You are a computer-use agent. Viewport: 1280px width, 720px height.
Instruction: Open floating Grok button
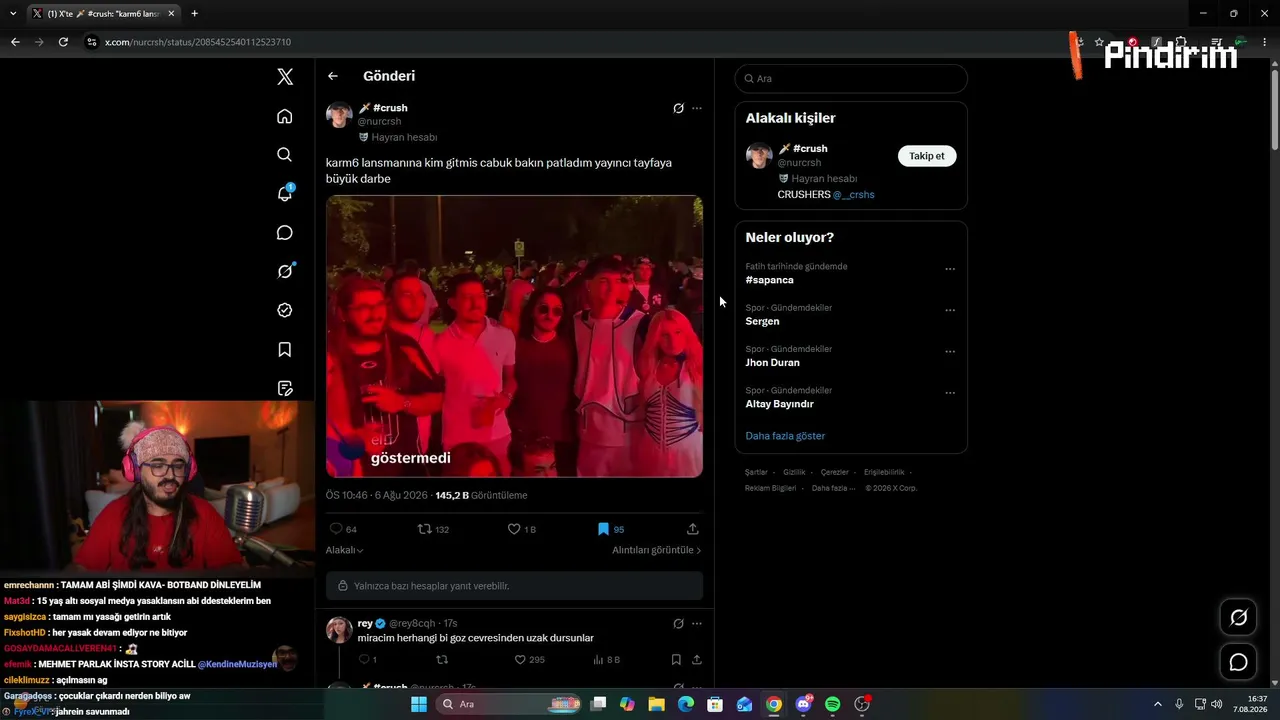tap(1238, 618)
